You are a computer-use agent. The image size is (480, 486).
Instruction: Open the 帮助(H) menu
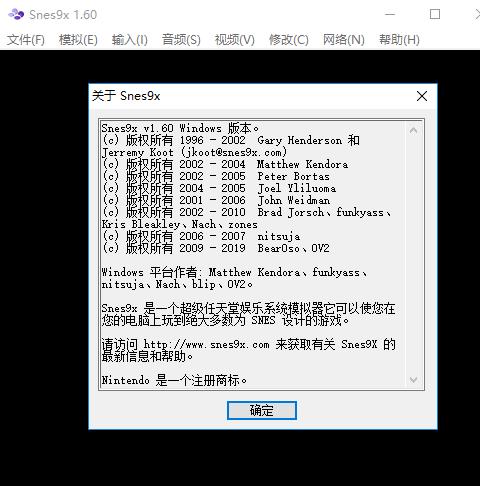[399, 40]
